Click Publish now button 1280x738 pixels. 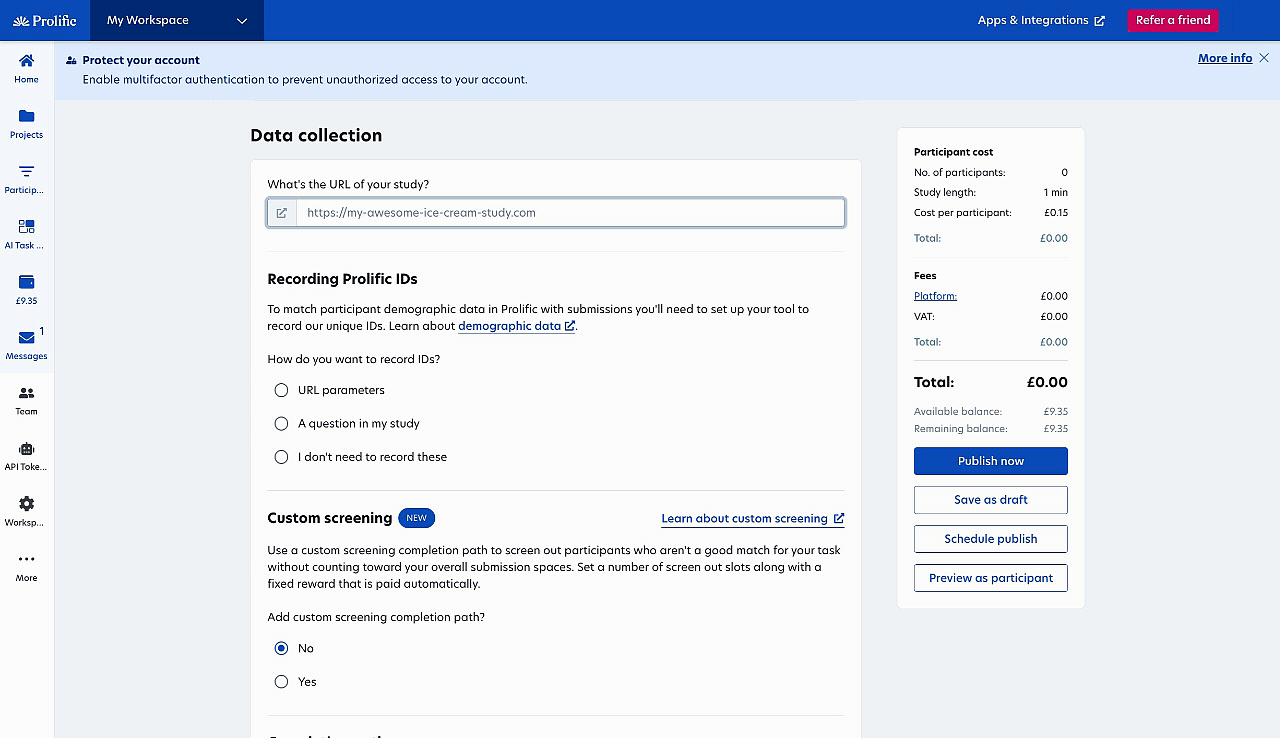tap(991, 461)
